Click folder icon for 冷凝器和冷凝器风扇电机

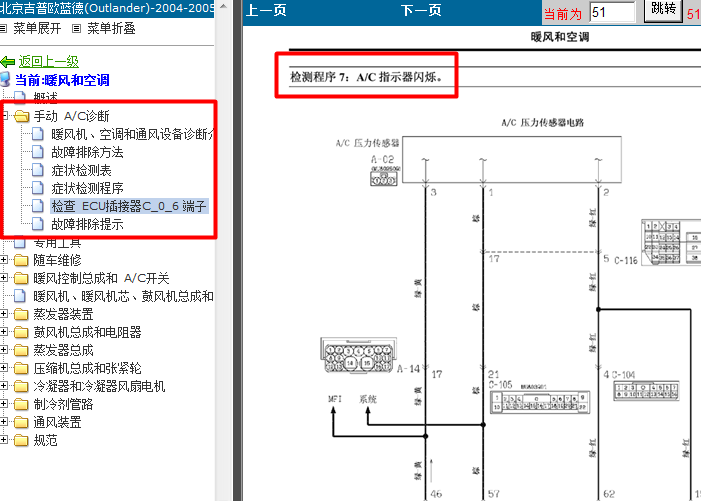[x=21, y=386]
